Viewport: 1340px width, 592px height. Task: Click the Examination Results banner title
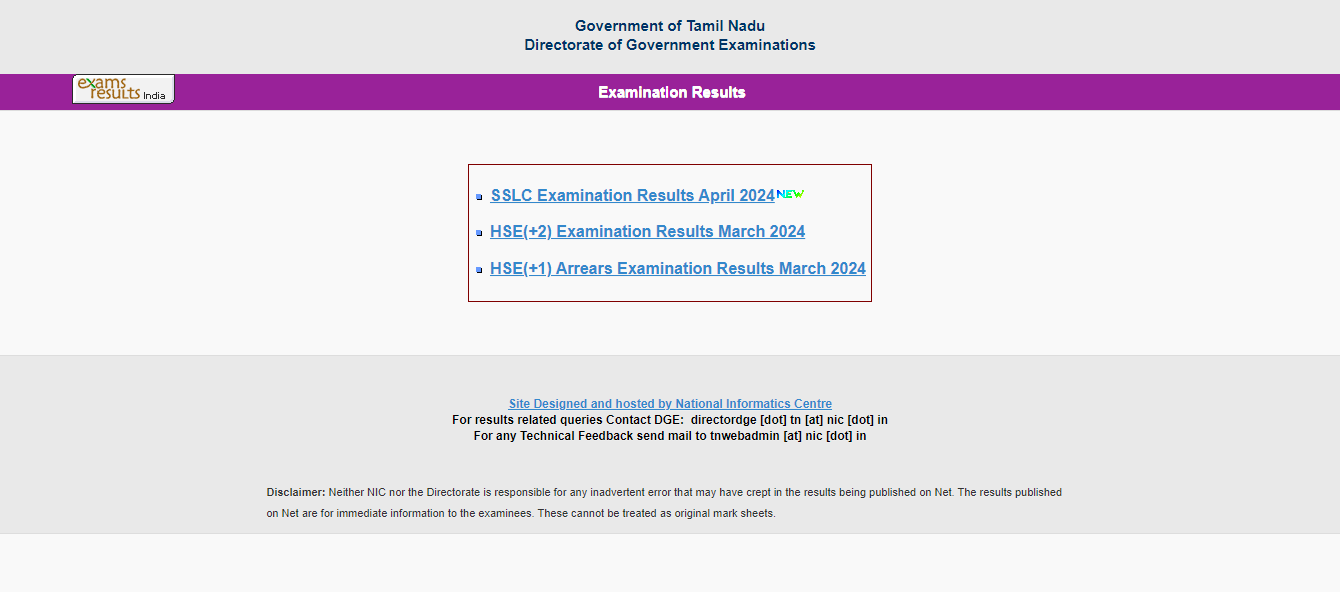point(671,92)
